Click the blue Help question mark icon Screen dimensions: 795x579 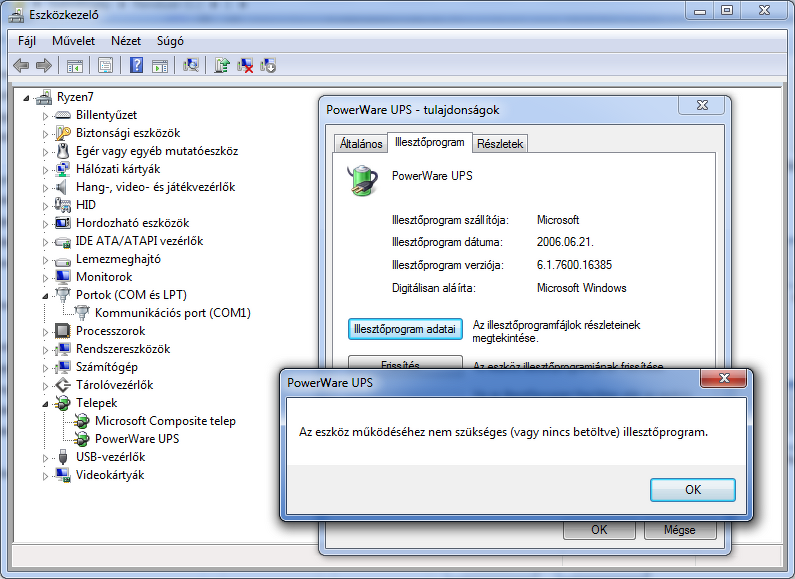click(136, 65)
